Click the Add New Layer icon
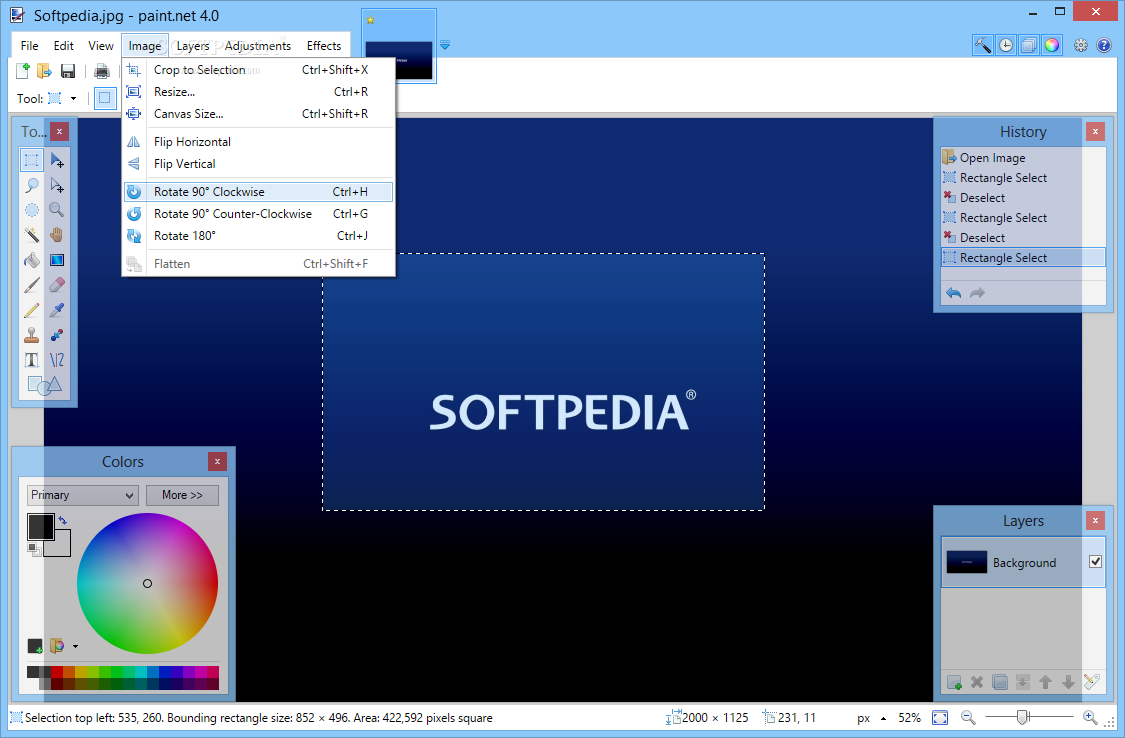Image resolution: width=1125 pixels, height=738 pixels. 954,682
